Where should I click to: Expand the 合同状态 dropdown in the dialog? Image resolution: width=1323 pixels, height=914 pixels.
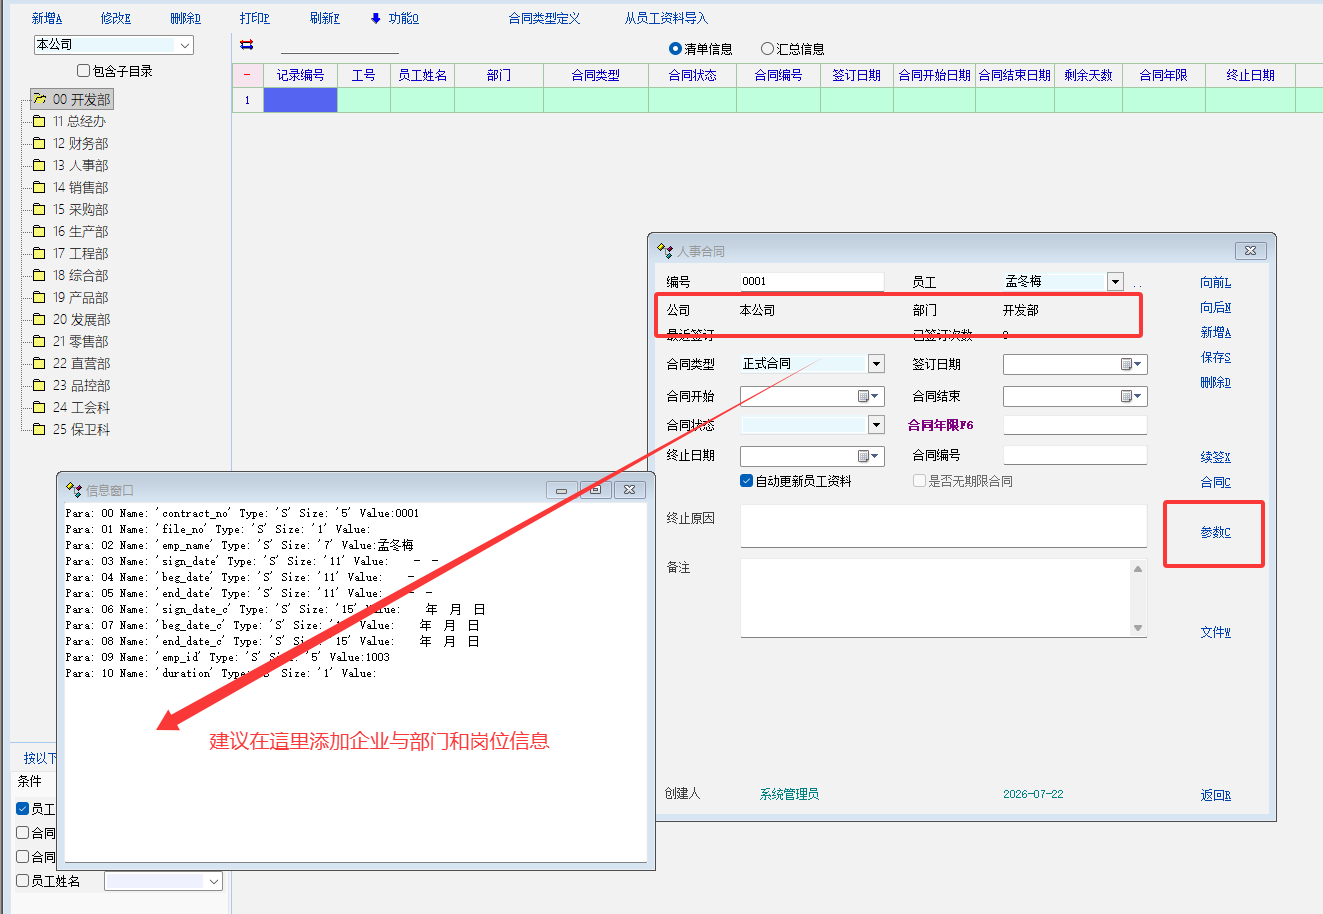point(876,425)
